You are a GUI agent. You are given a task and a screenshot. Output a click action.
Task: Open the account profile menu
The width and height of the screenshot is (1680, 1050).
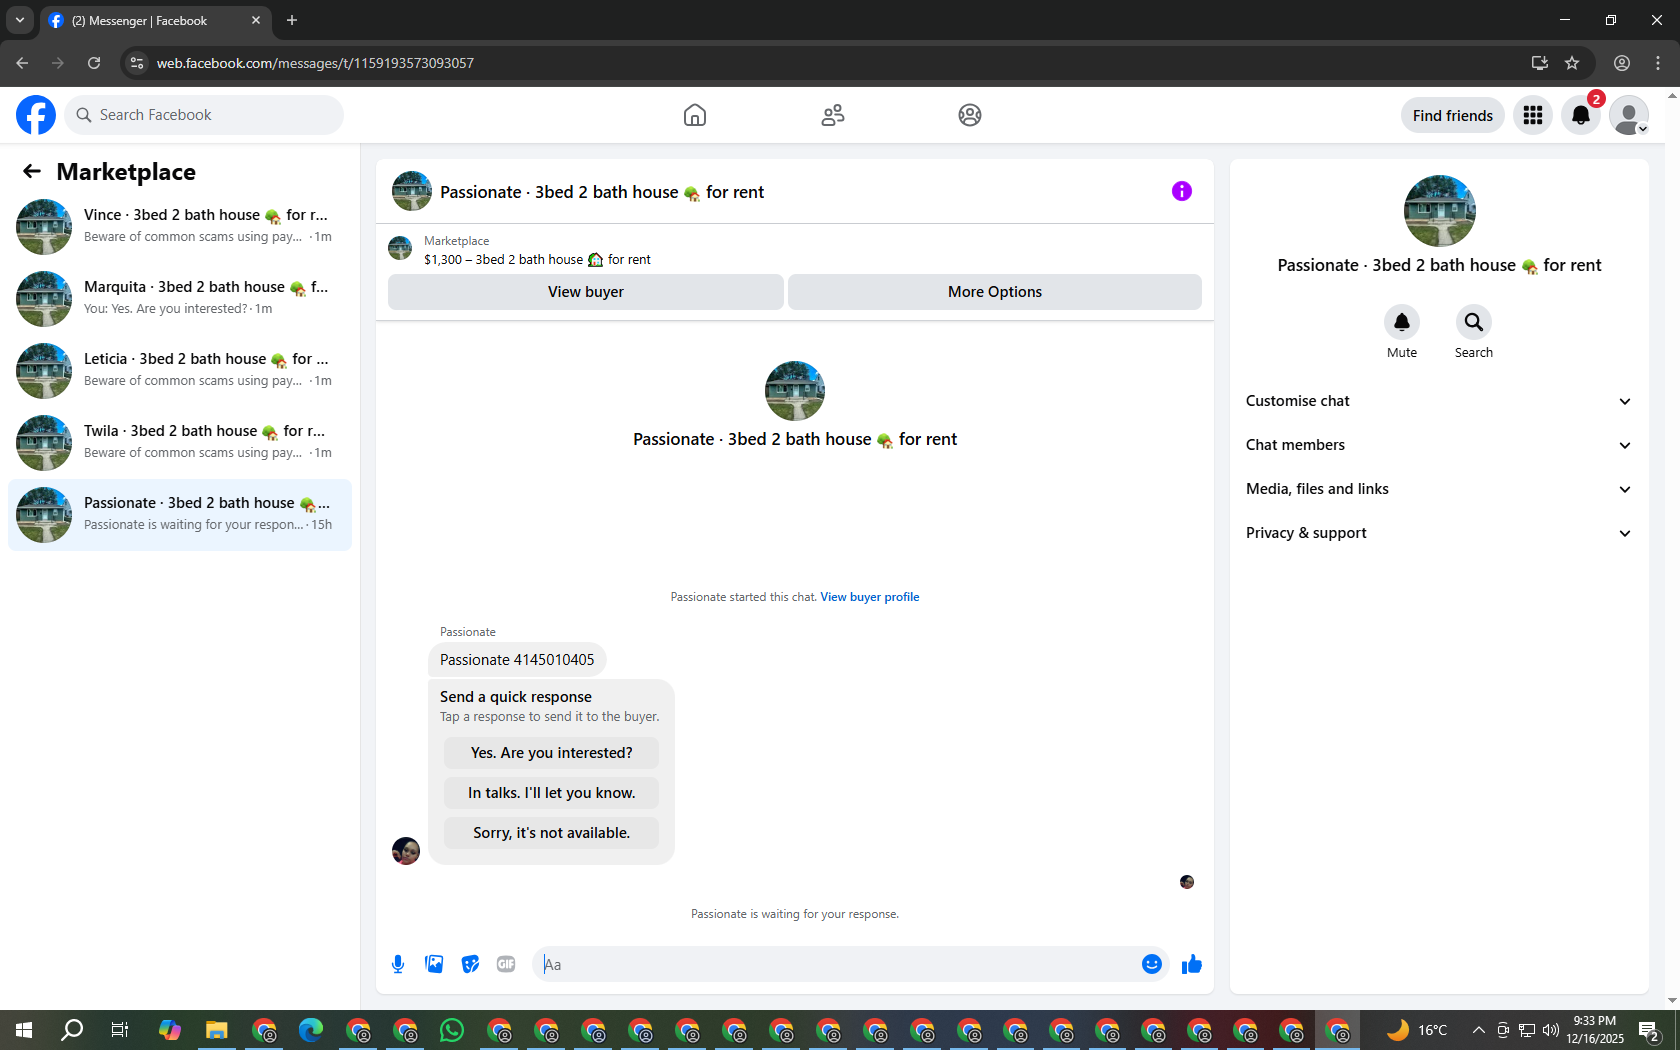(x=1629, y=115)
